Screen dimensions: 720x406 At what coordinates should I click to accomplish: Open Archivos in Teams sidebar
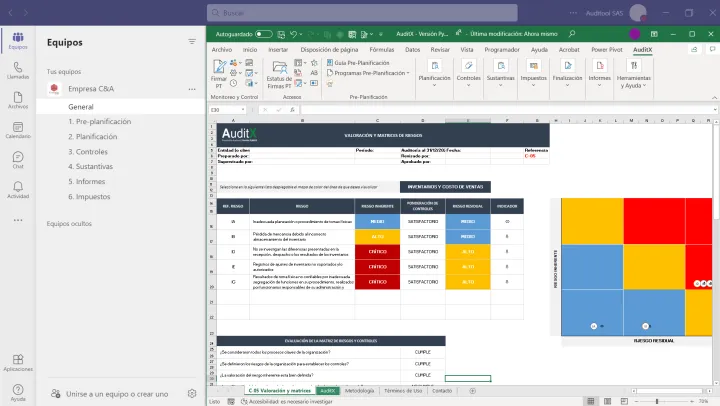[x=18, y=100]
